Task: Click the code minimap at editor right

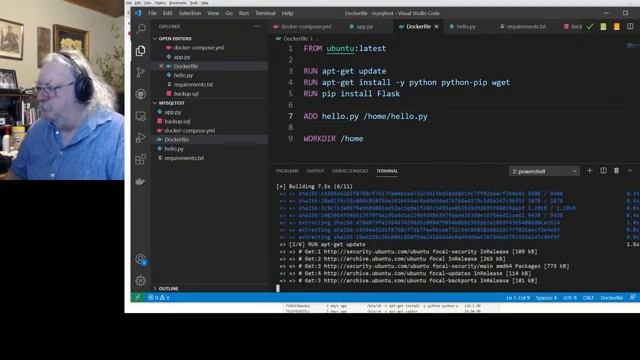Action: 632,45
